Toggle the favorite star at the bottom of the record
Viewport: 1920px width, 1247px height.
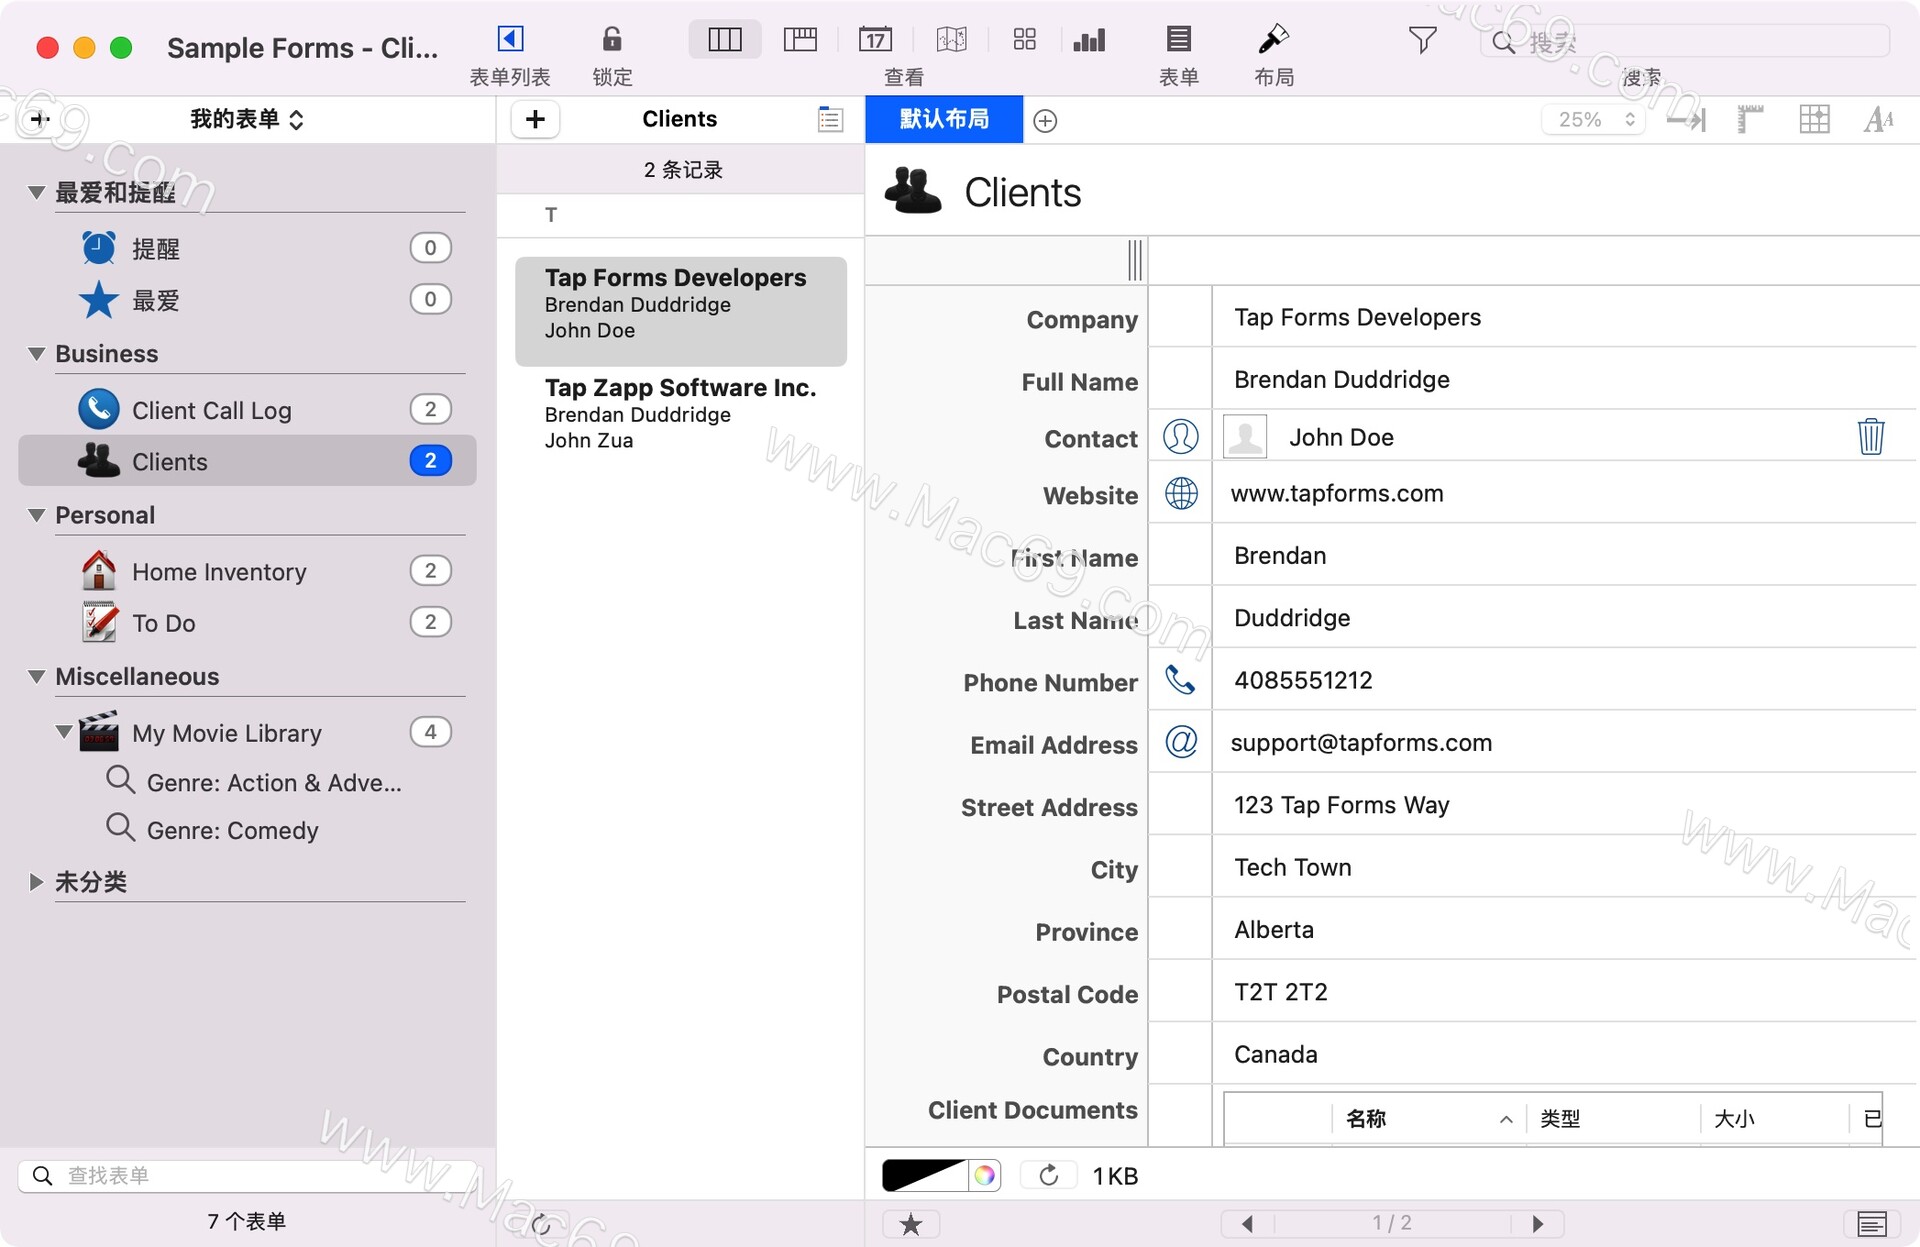pyautogui.click(x=911, y=1223)
